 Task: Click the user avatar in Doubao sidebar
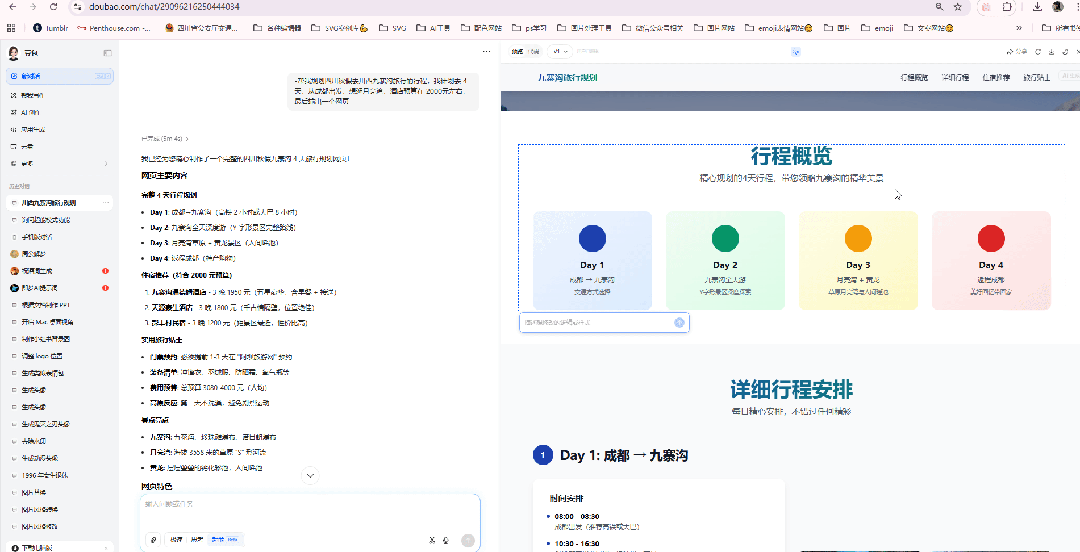pos(13,53)
